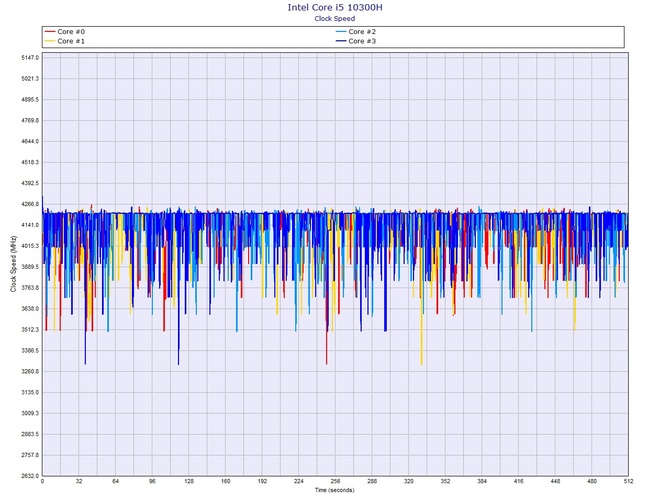Click the 3009.3 y-axis value
The width and height of the screenshot is (670, 502).
[x=30, y=414]
